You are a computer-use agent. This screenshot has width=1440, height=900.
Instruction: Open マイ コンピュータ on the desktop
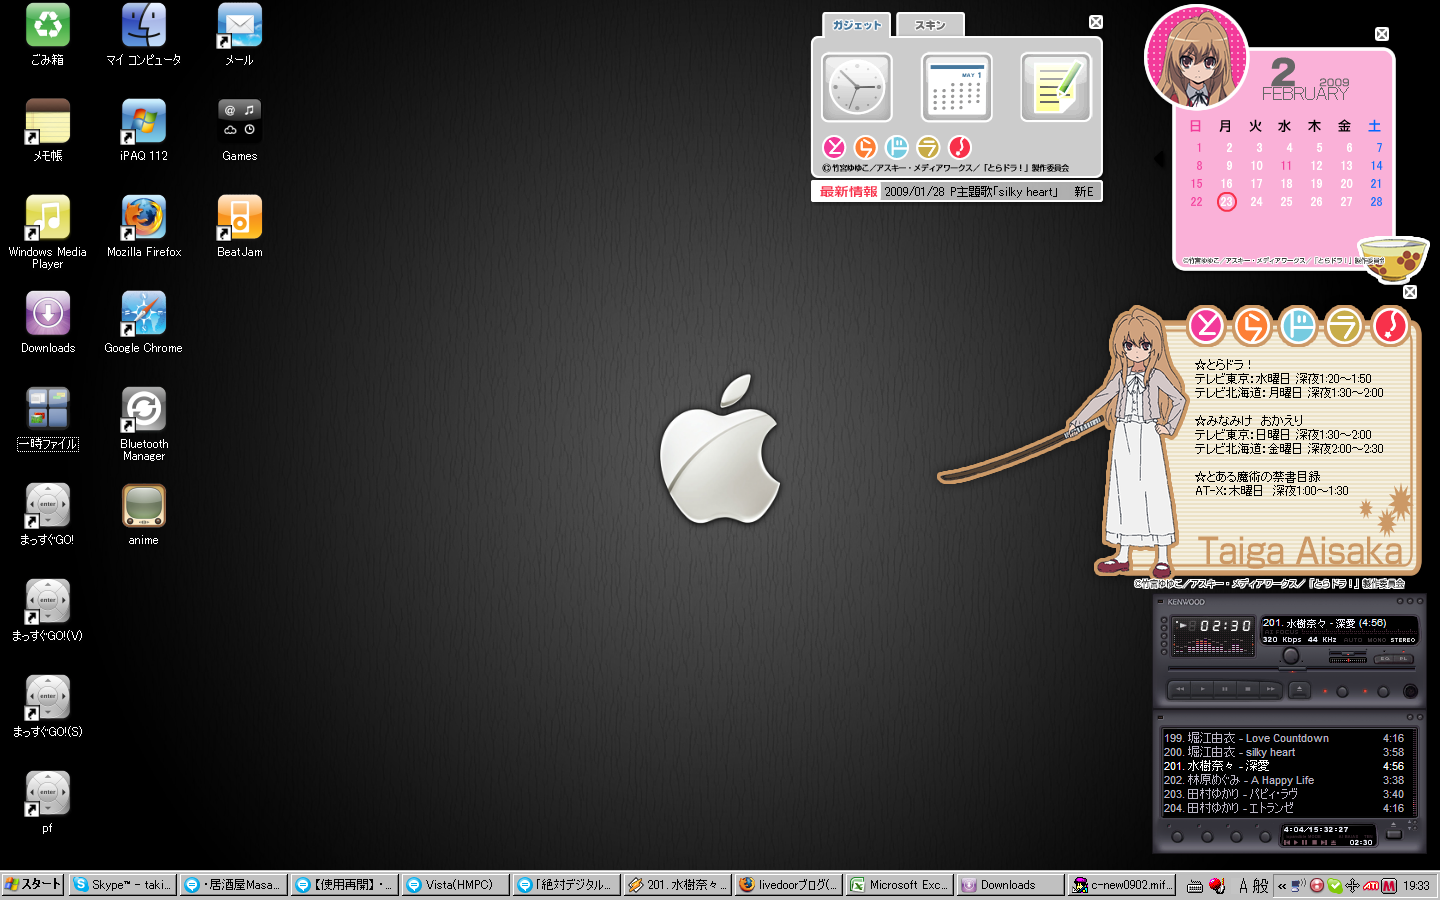coord(144,35)
